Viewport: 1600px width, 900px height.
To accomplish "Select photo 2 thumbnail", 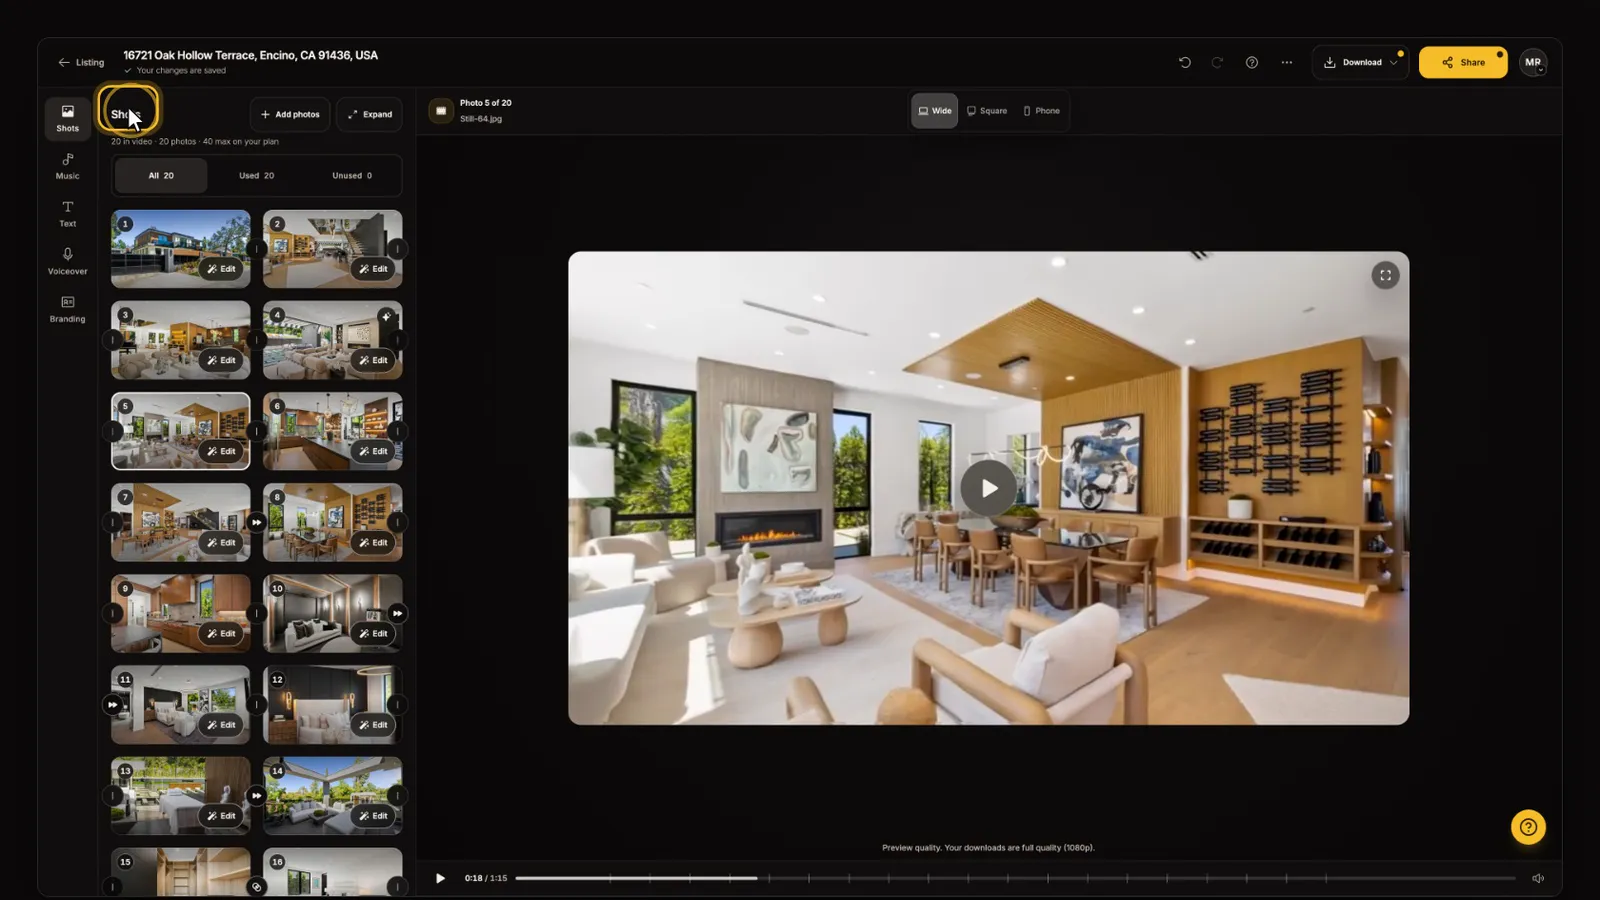I will [x=332, y=249].
